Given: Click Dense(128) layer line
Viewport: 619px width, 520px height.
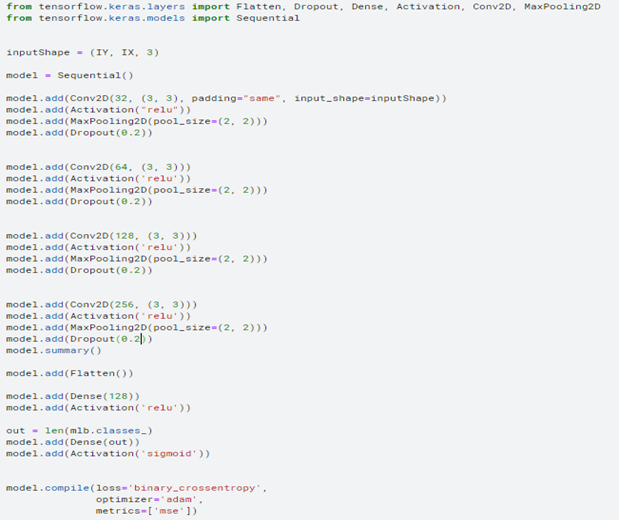Looking at the screenshot, I should point(73,396).
